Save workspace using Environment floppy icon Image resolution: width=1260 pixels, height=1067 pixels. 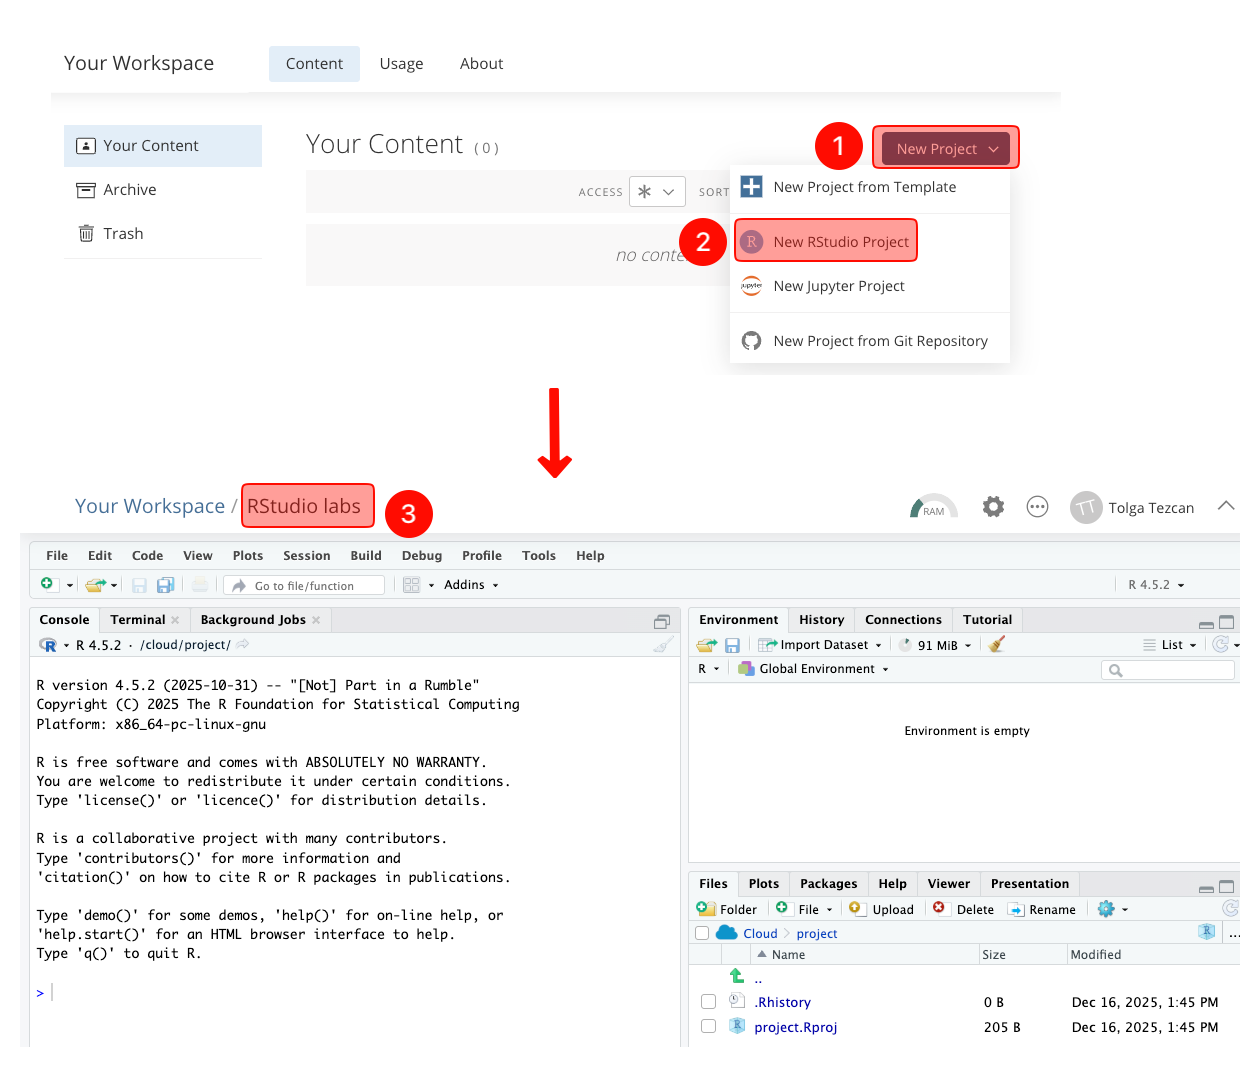tap(732, 645)
